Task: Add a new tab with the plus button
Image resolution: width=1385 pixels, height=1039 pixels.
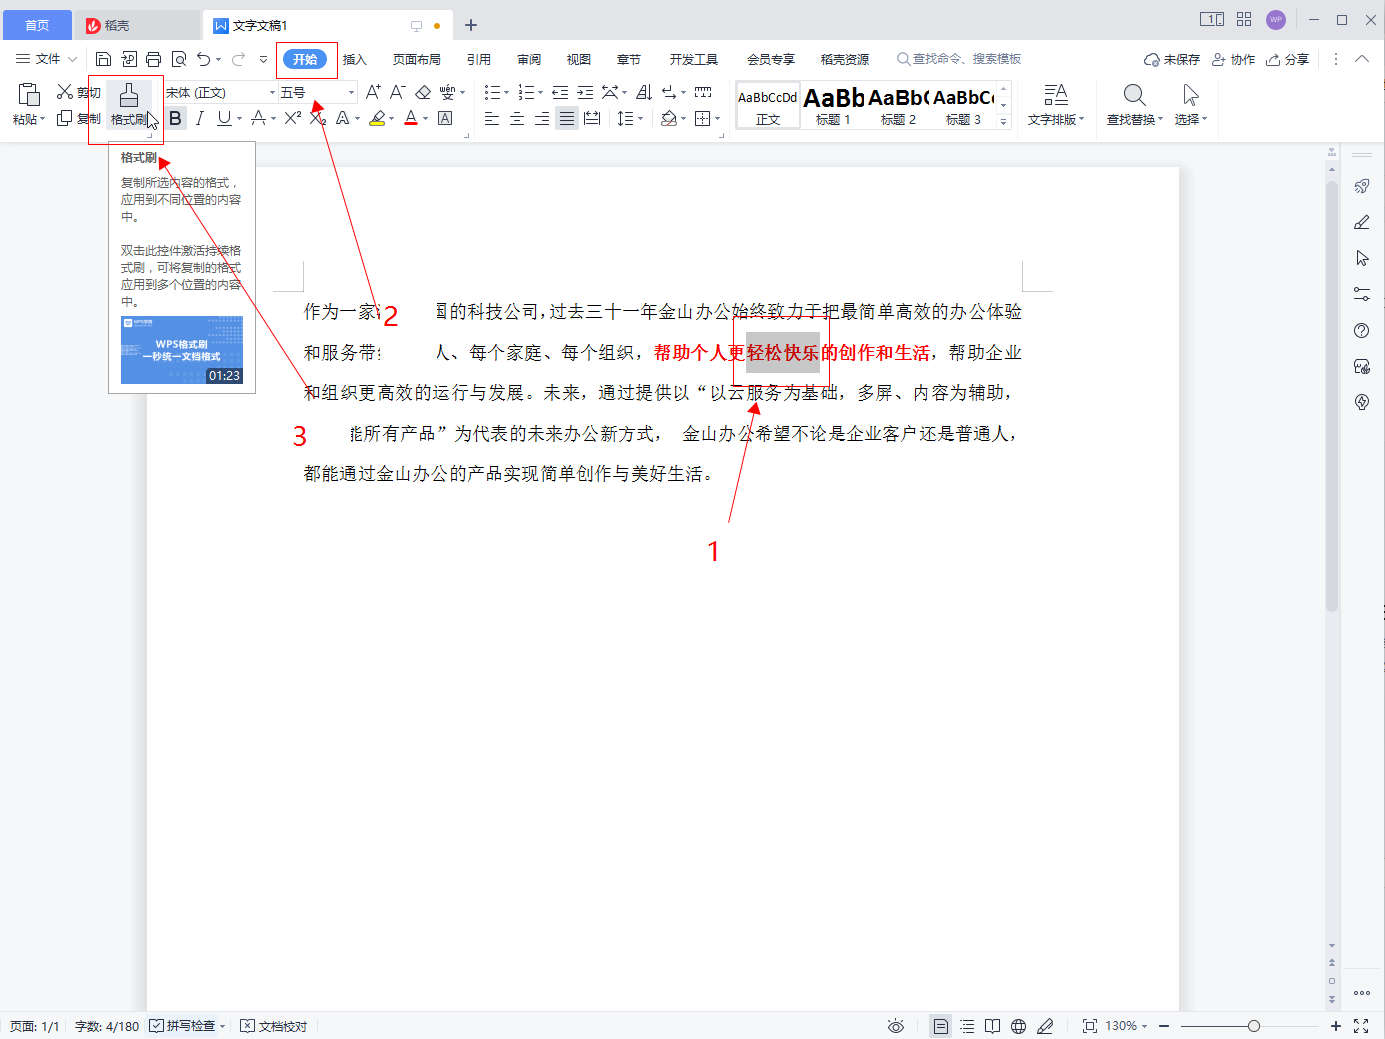Action: 471,25
